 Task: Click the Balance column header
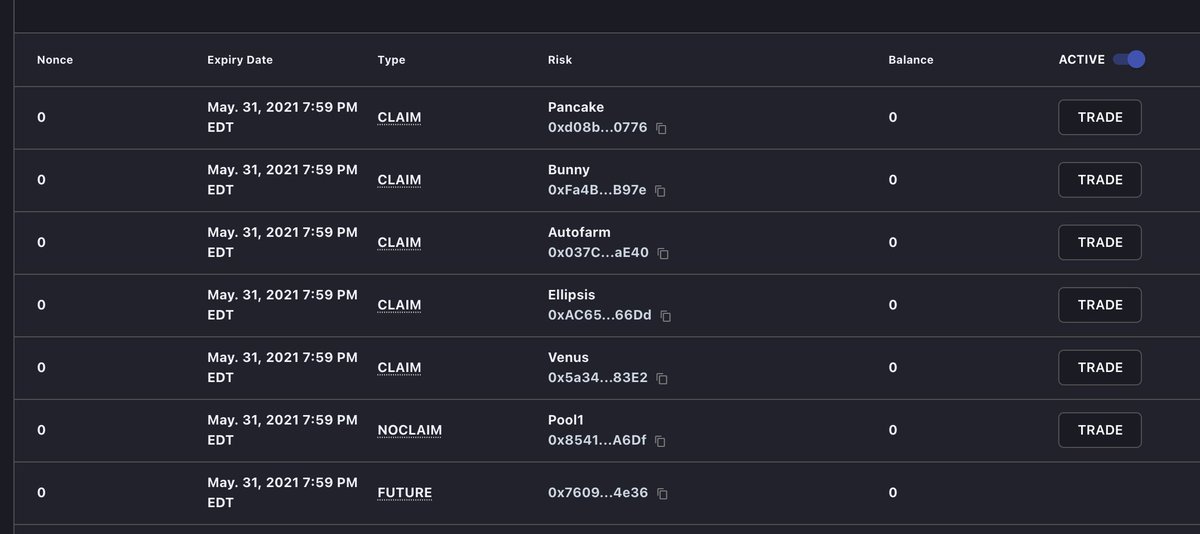911,60
